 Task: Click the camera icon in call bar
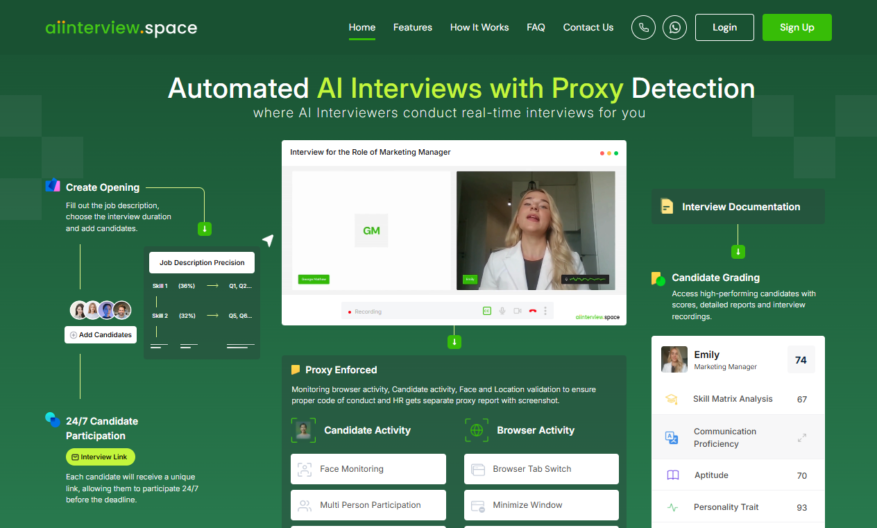tap(517, 311)
